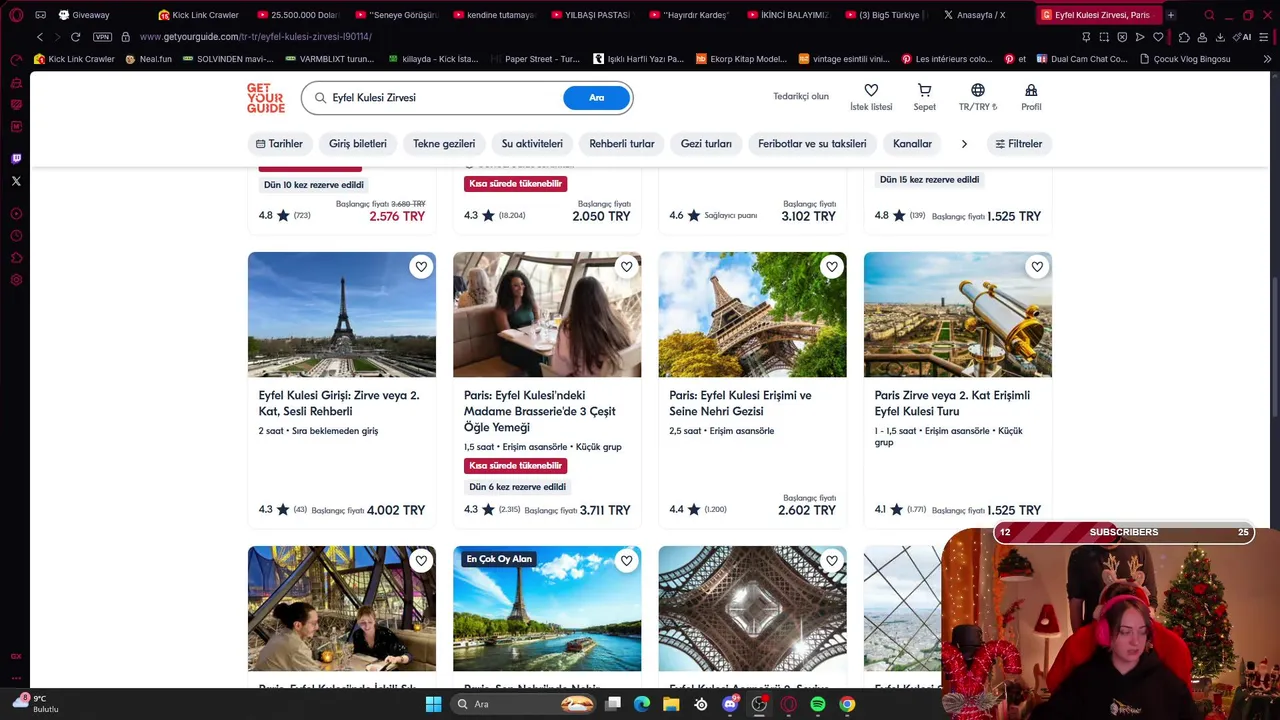
Task: Select the Tekne gezileri filter chip
Action: coord(444,144)
